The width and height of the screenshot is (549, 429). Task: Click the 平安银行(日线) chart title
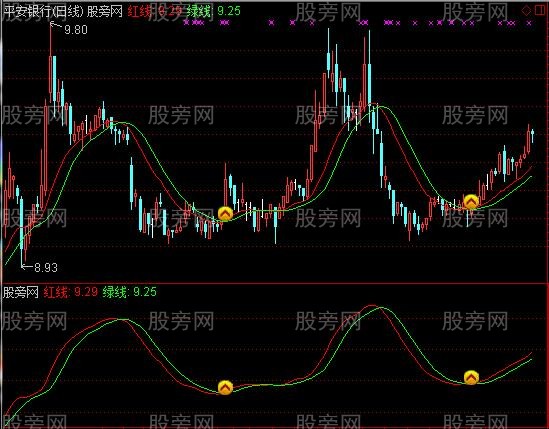[x=44, y=11]
